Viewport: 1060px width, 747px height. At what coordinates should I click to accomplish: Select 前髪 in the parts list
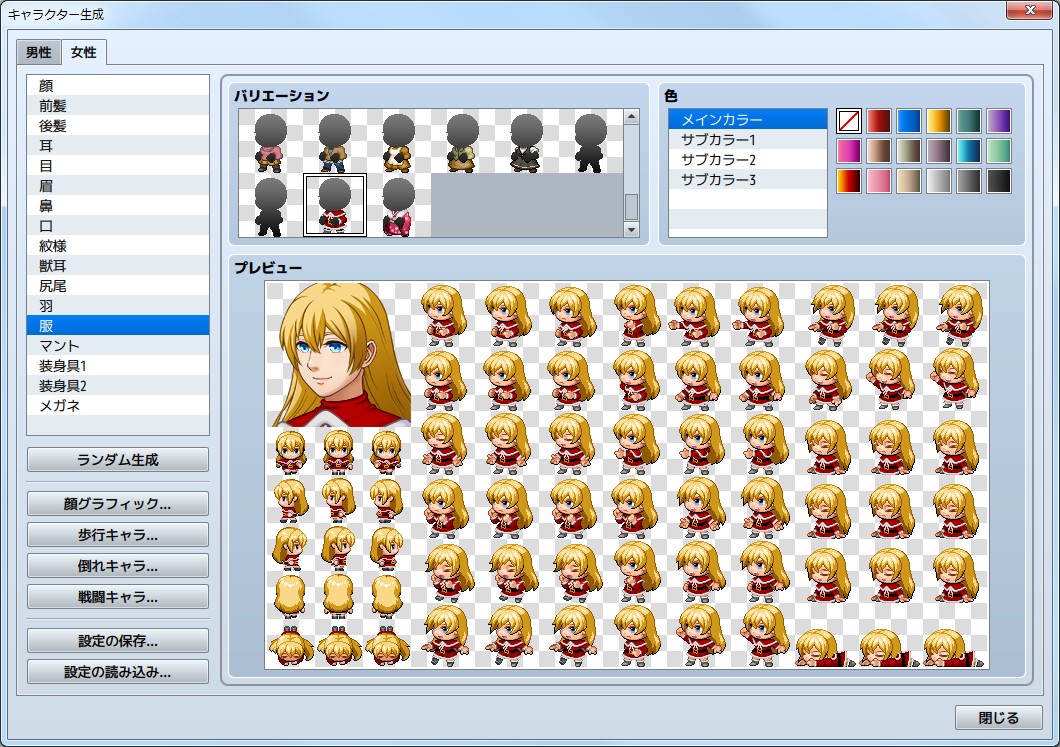coord(118,105)
